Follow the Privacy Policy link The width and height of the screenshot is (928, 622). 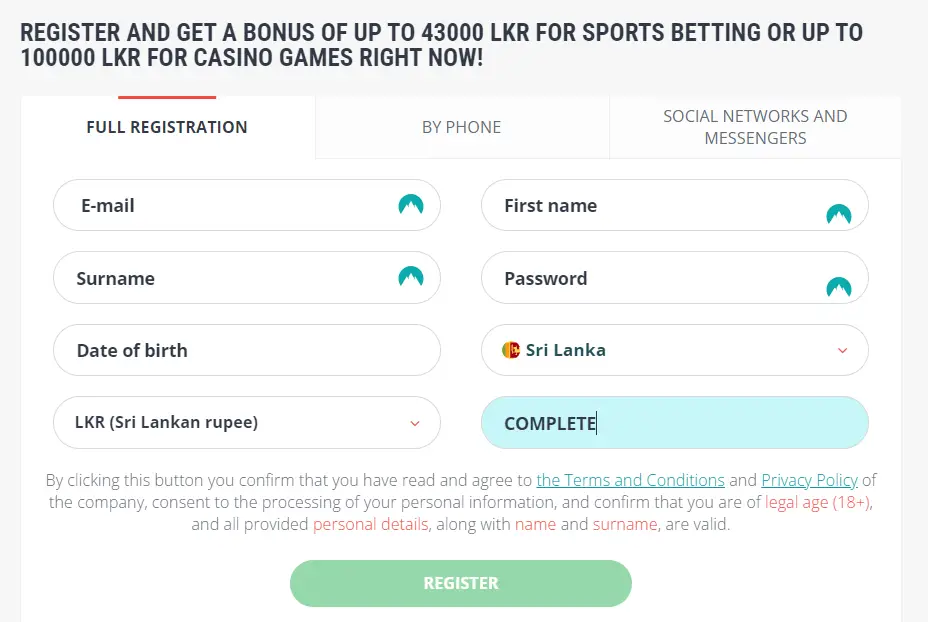[809, 480]
